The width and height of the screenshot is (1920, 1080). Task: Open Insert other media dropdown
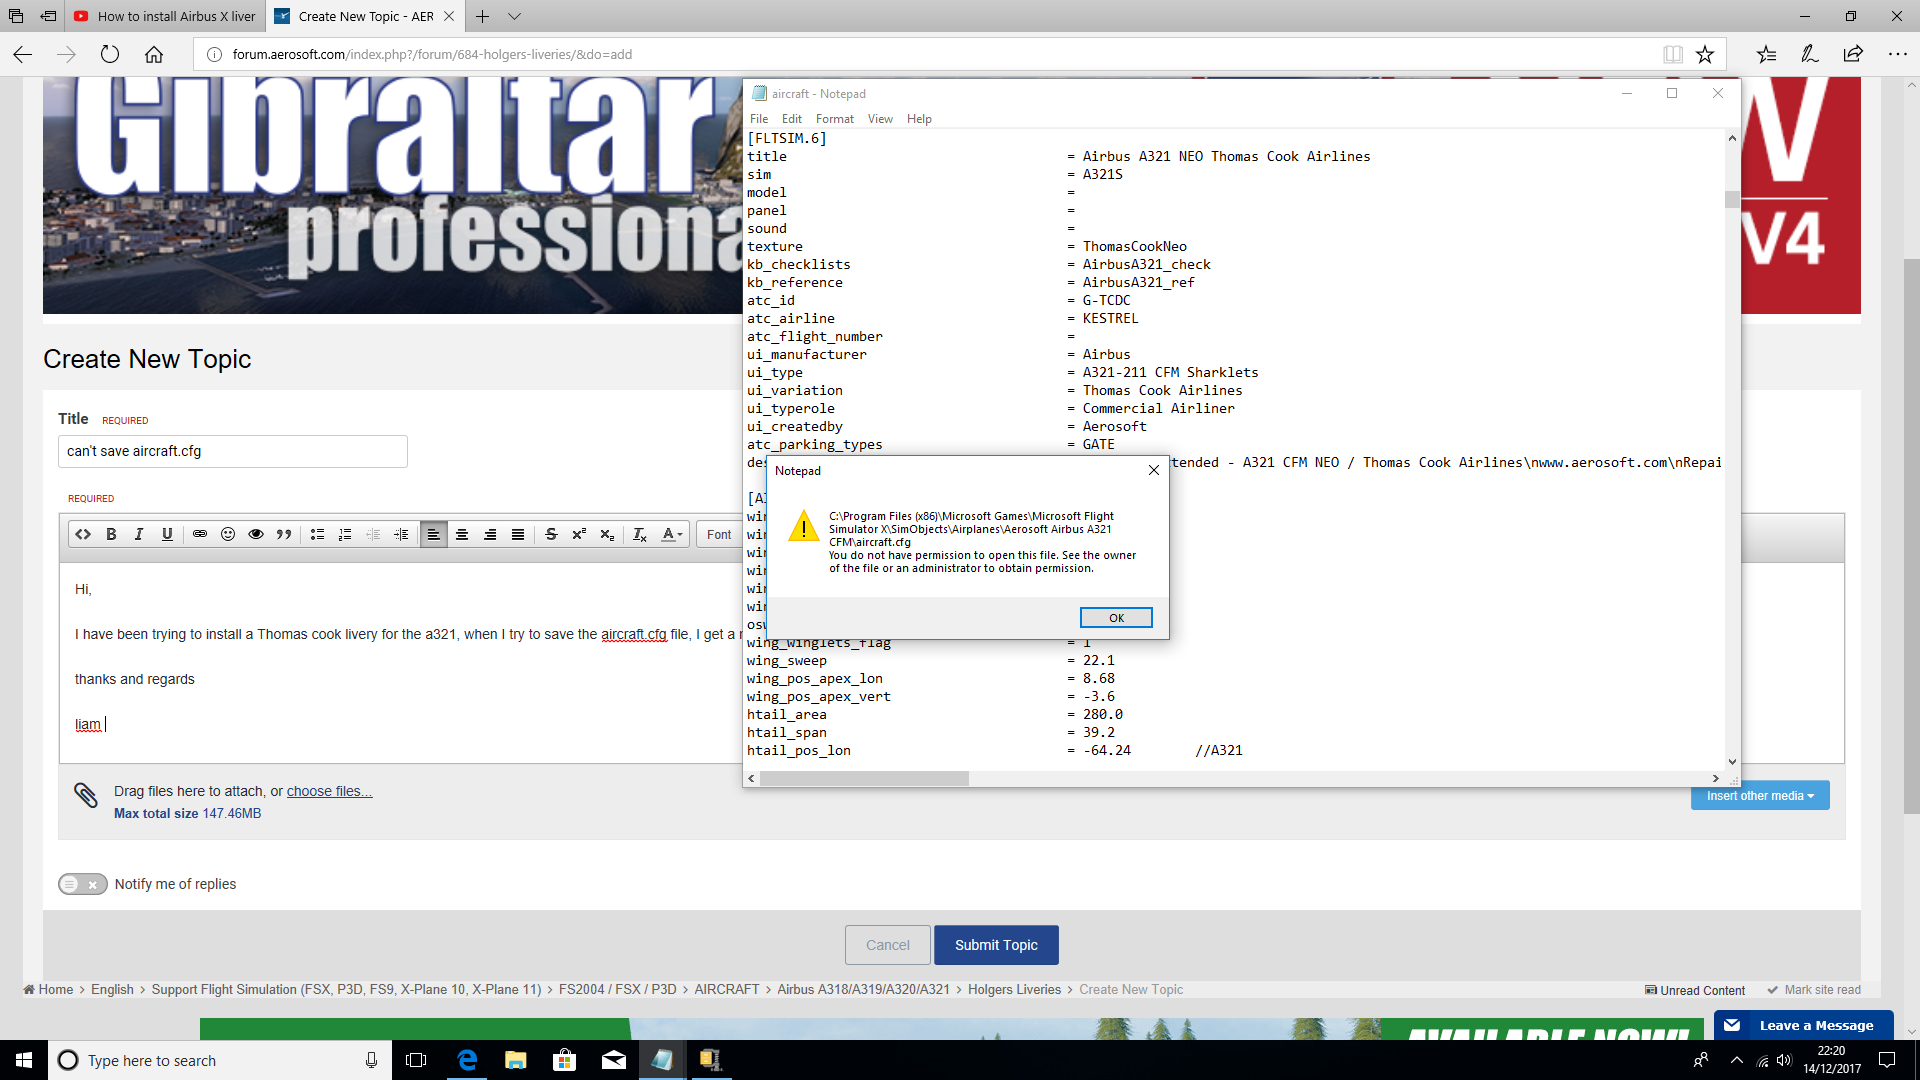(x=1760, y=796)
